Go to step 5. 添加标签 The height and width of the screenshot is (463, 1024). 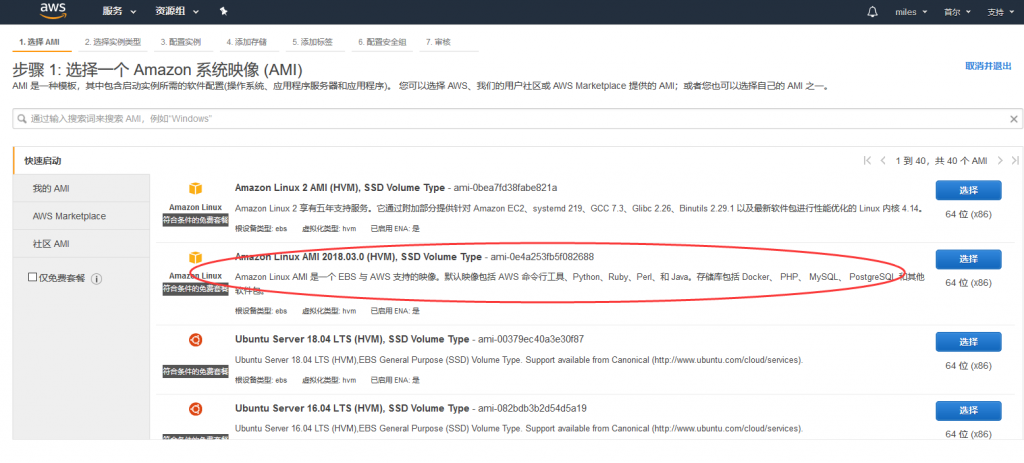tap(313, 42)
